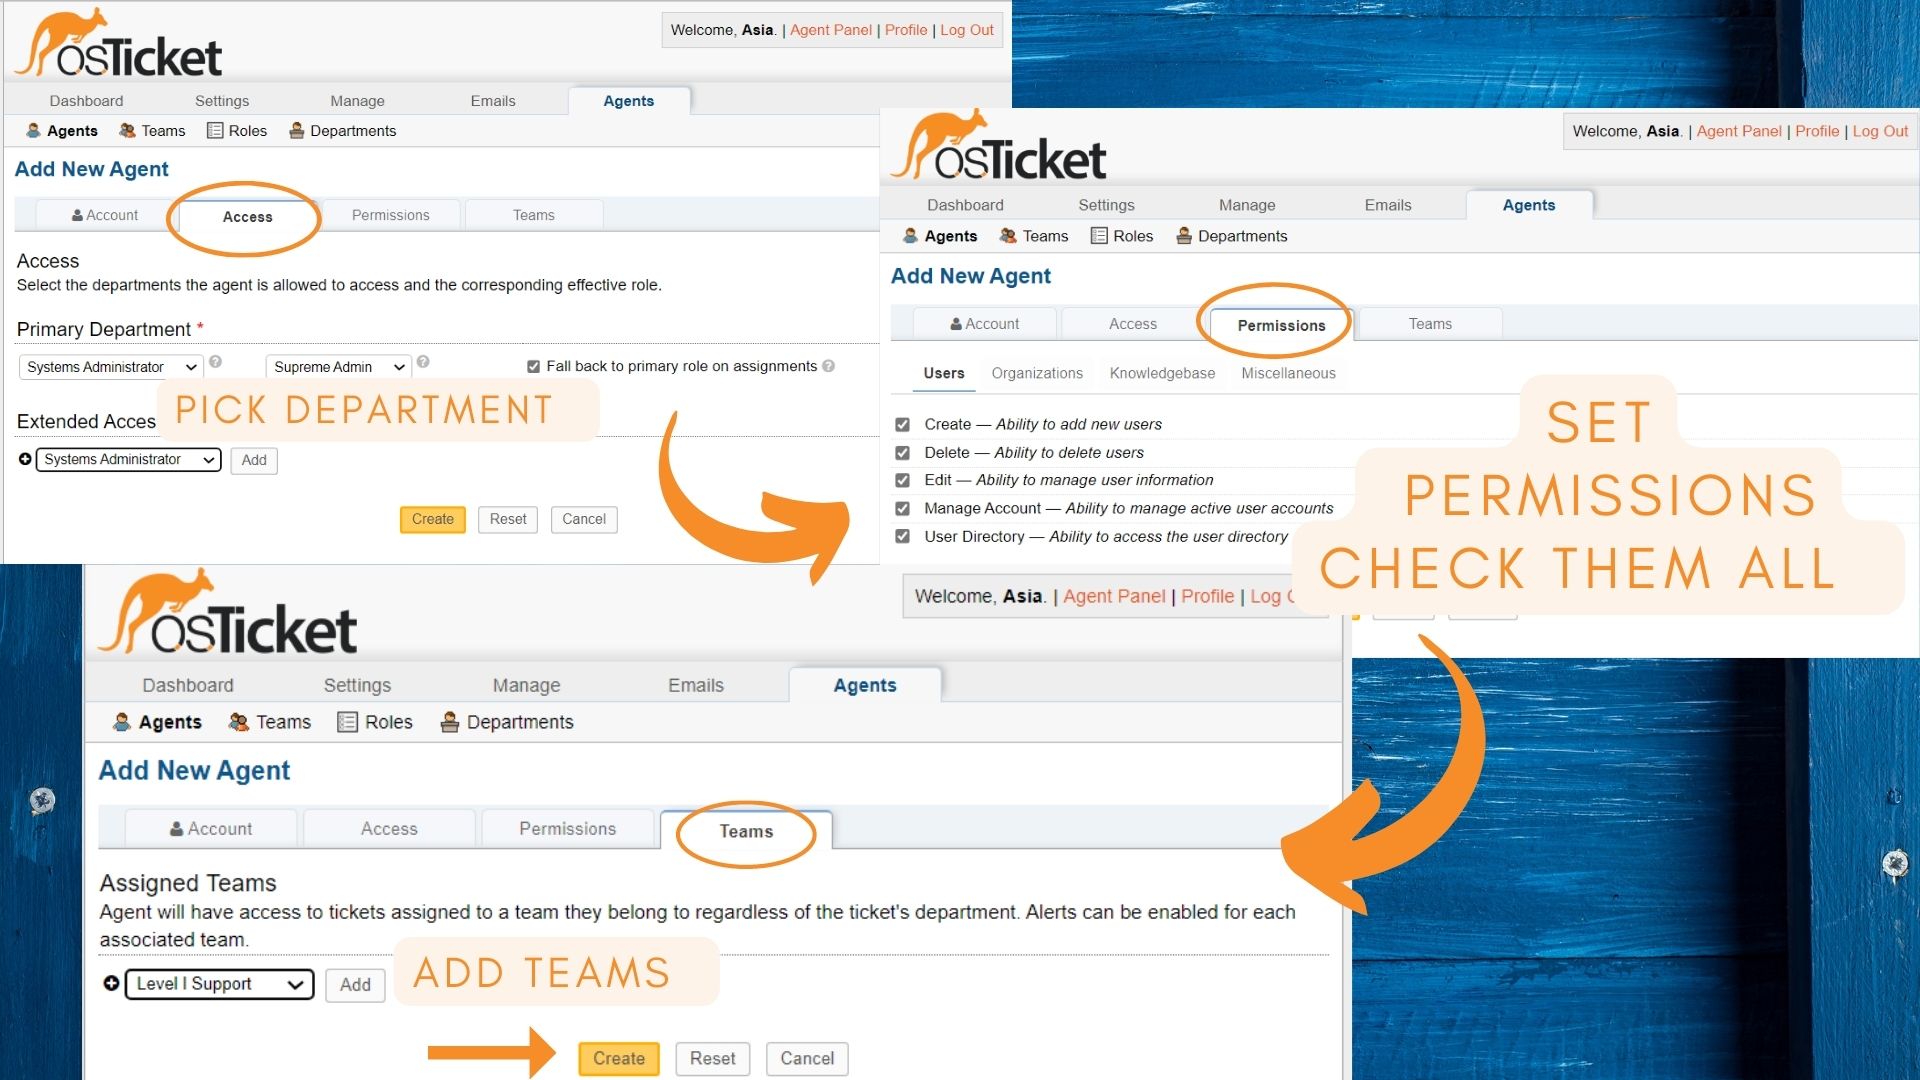Click Add button next to Level I Support

point(355,985)
